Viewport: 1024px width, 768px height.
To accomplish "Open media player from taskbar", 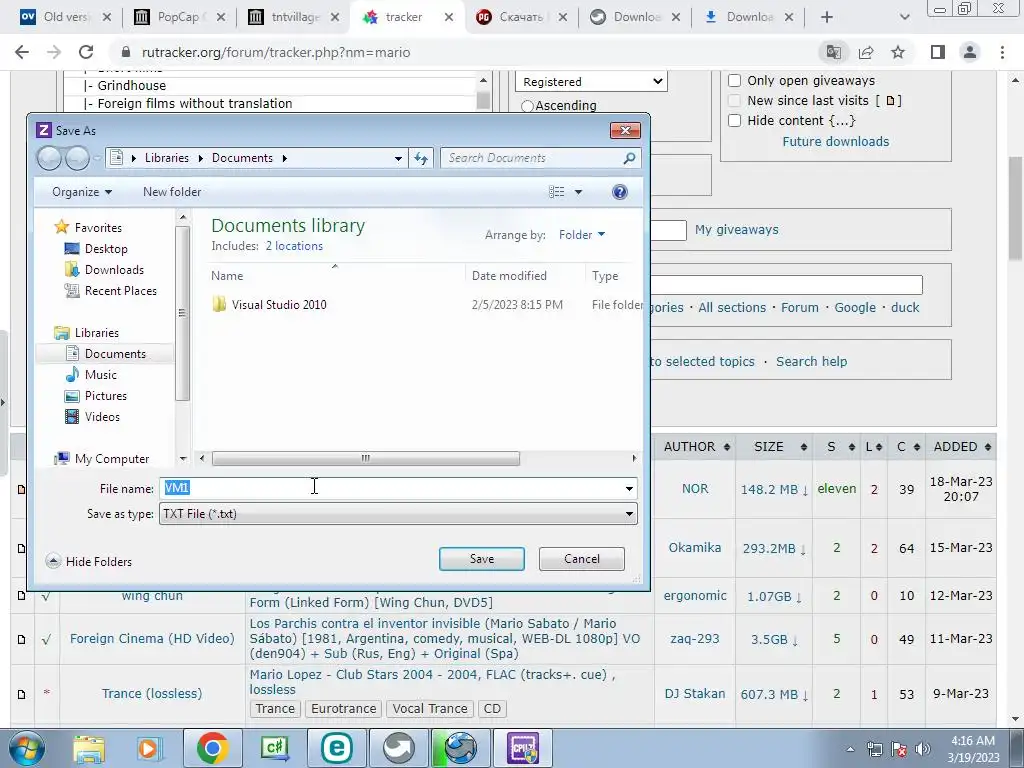I will pos(149,748).
